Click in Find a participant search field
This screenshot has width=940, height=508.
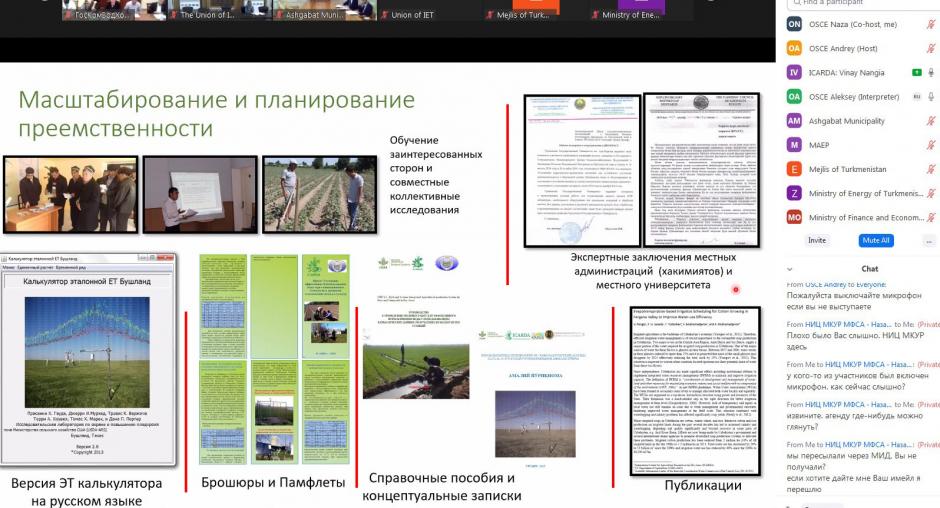click(863, 3)
